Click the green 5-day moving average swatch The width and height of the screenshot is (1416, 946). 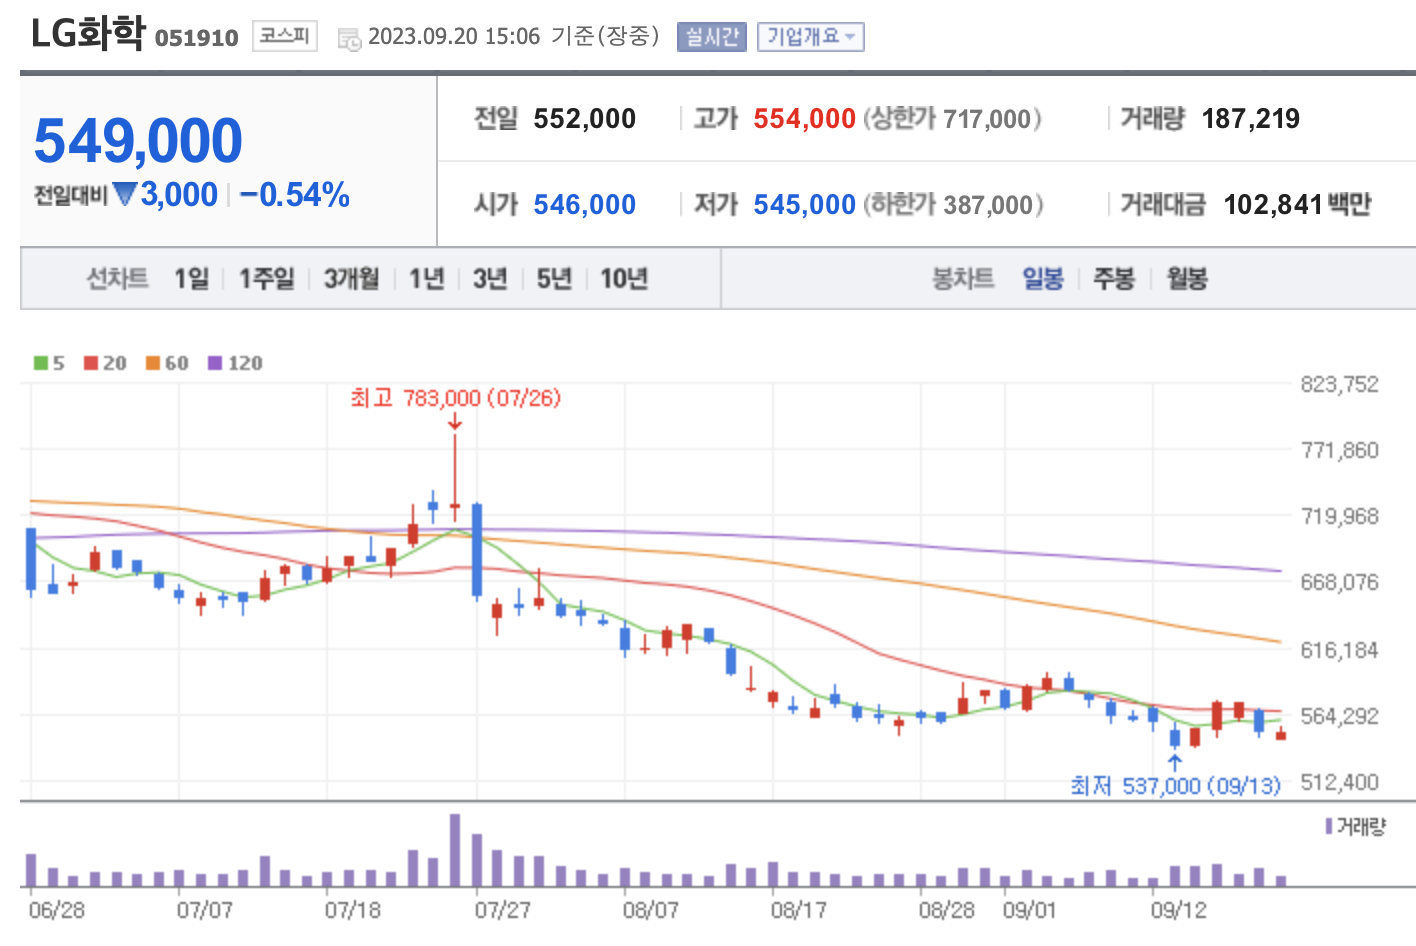tap(41, 363)
